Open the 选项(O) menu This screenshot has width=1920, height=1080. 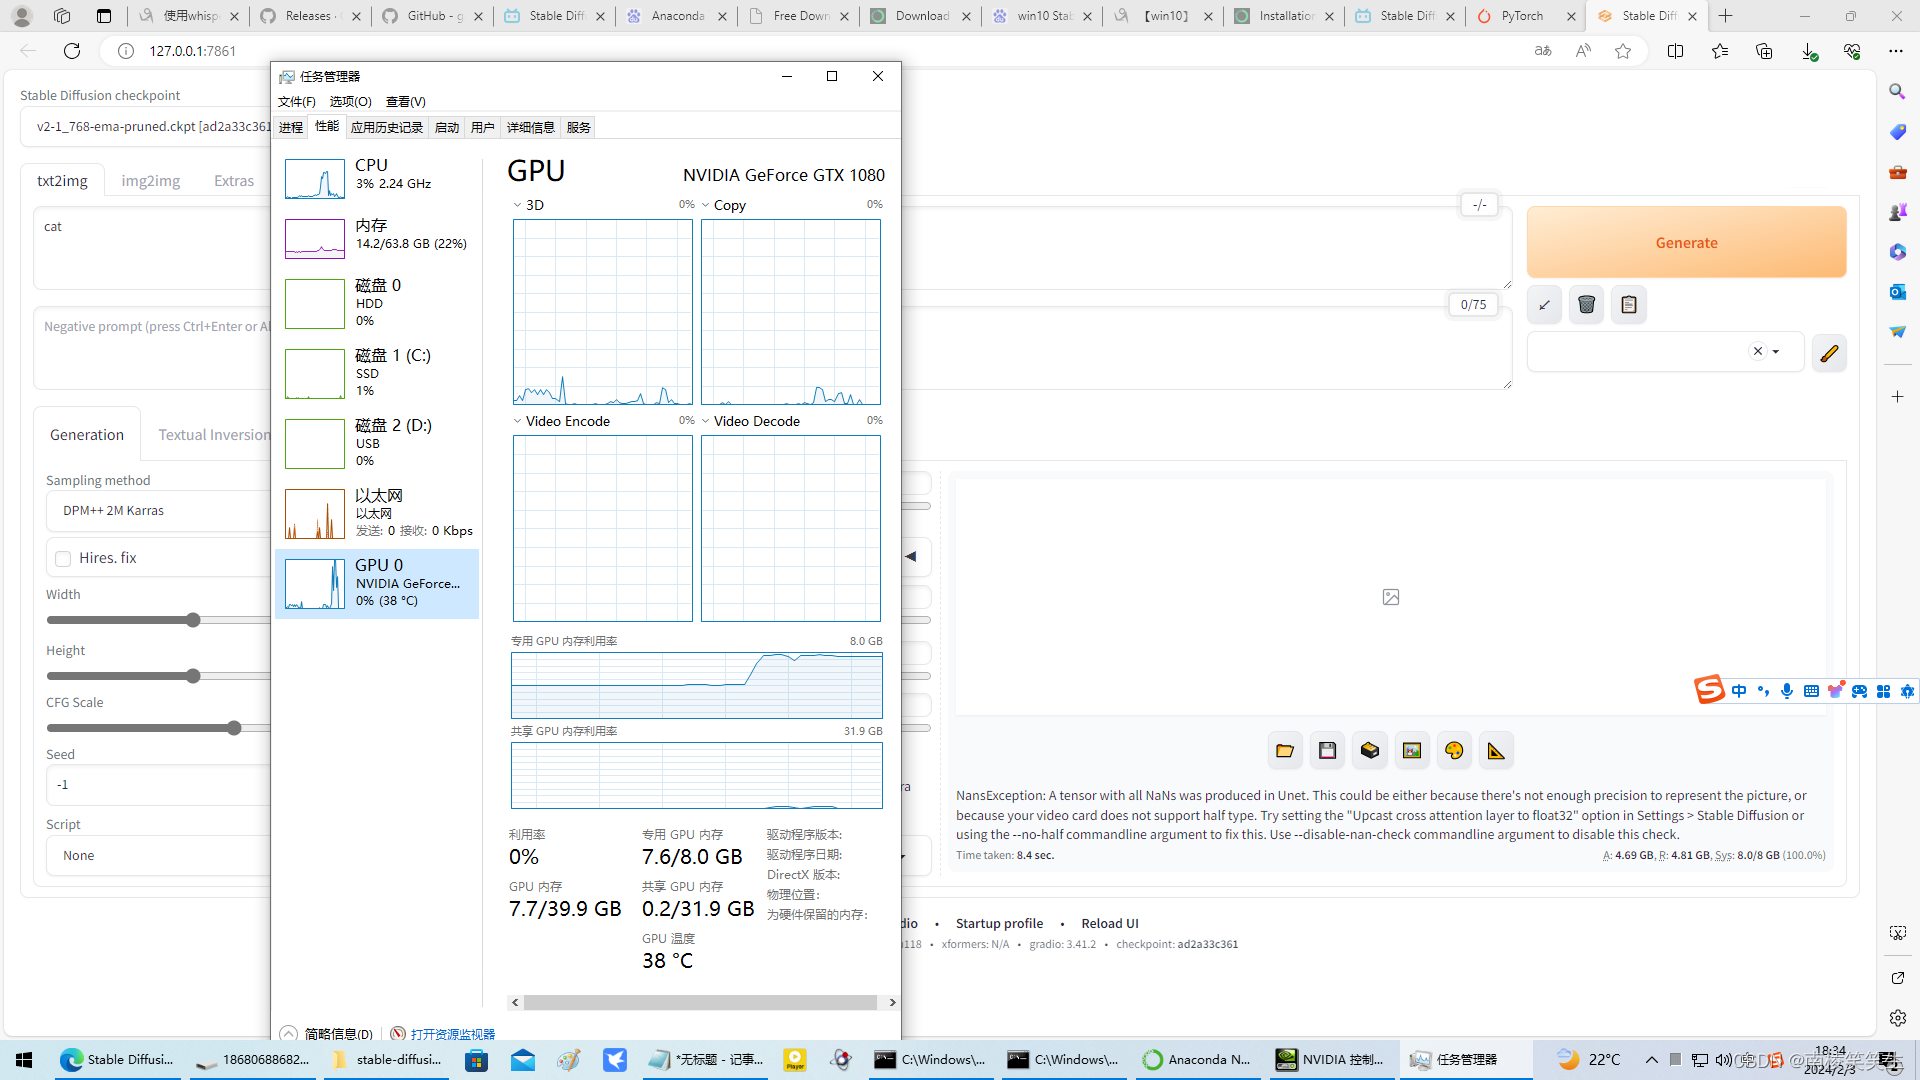[x=350, y=101]
